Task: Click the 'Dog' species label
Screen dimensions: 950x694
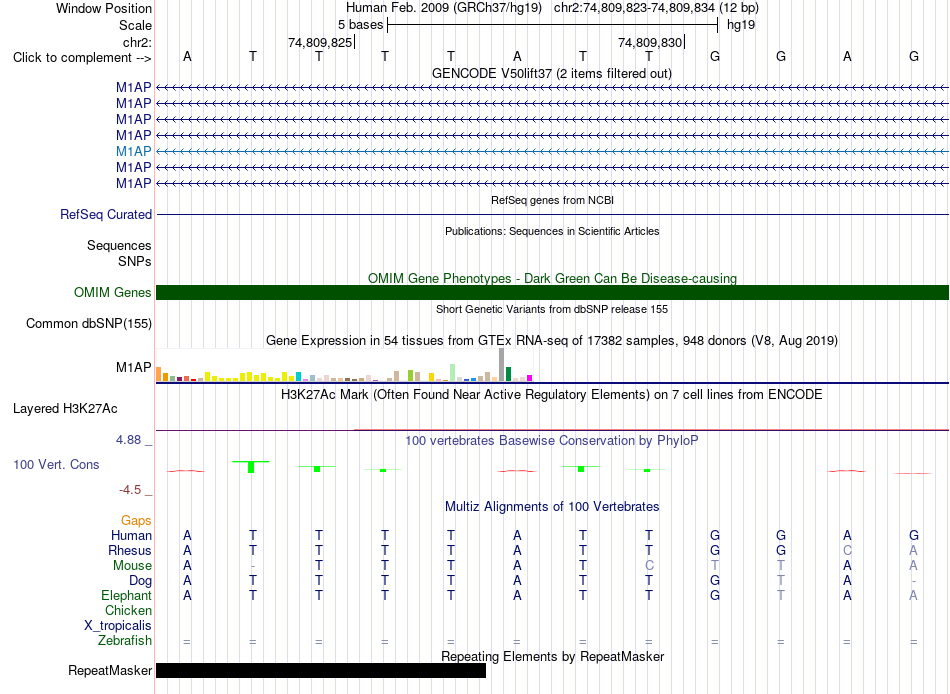Action: click(x=140, y=581)
